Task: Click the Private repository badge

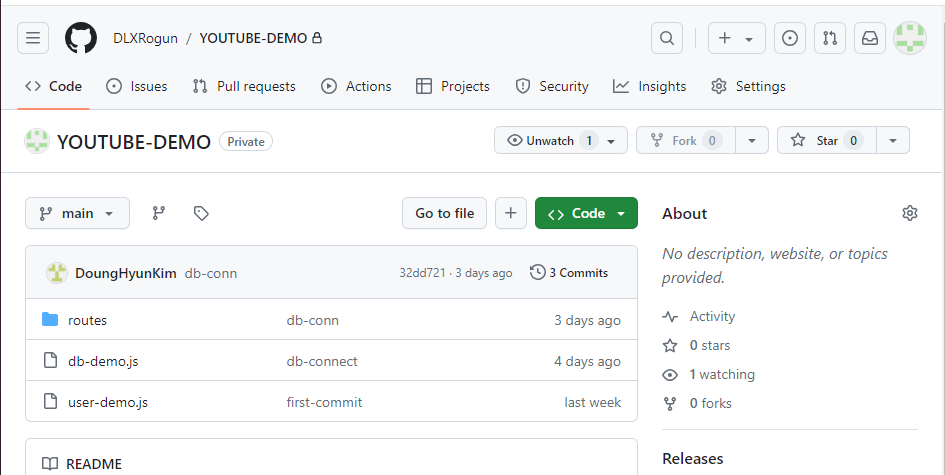Action: (246, 142)
